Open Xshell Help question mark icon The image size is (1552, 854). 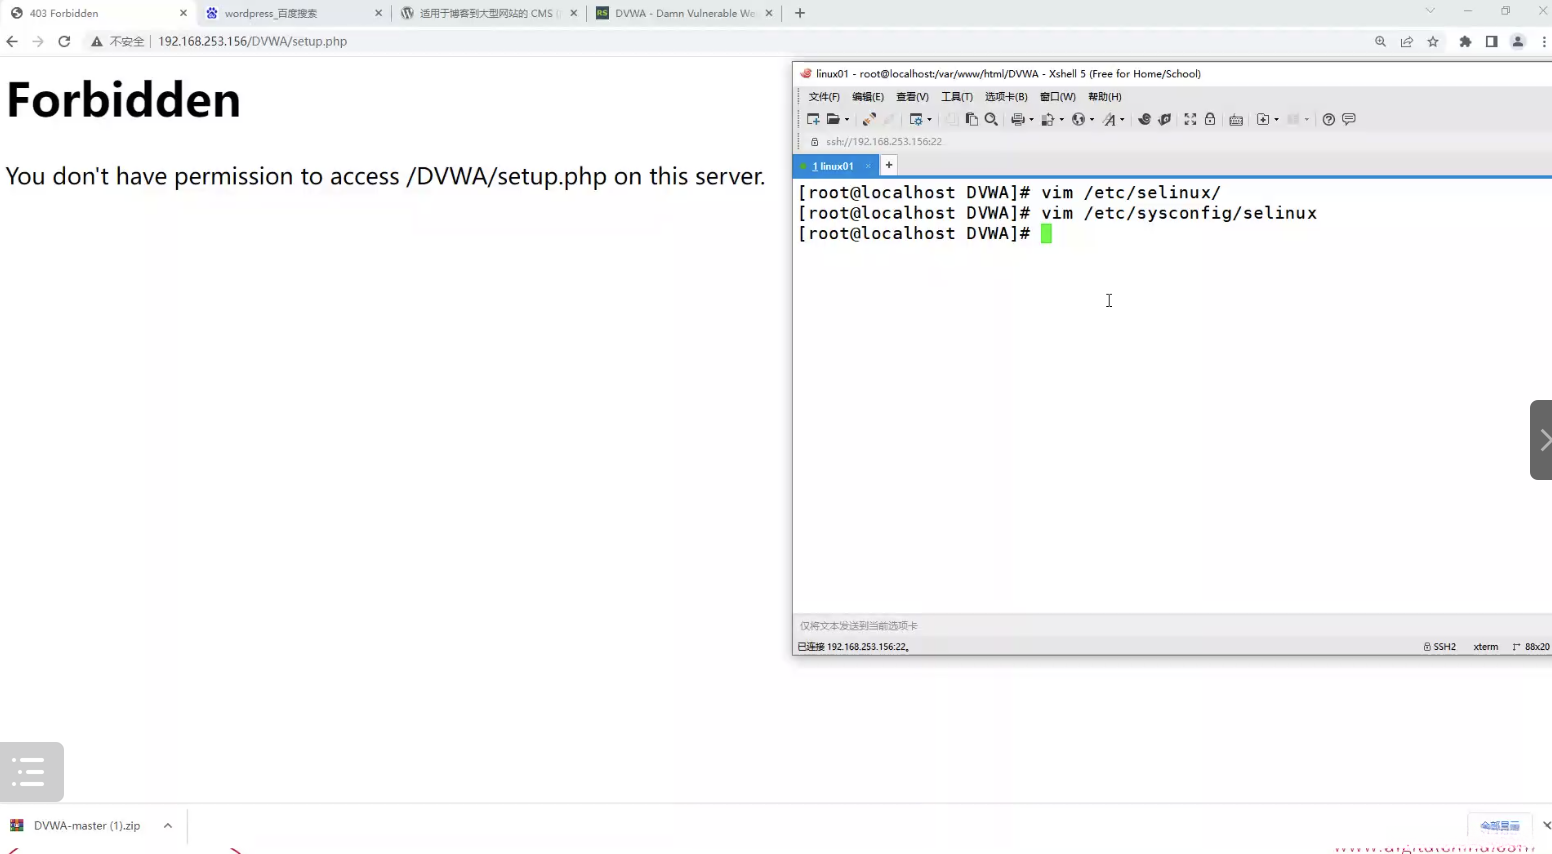[1328, 119]
